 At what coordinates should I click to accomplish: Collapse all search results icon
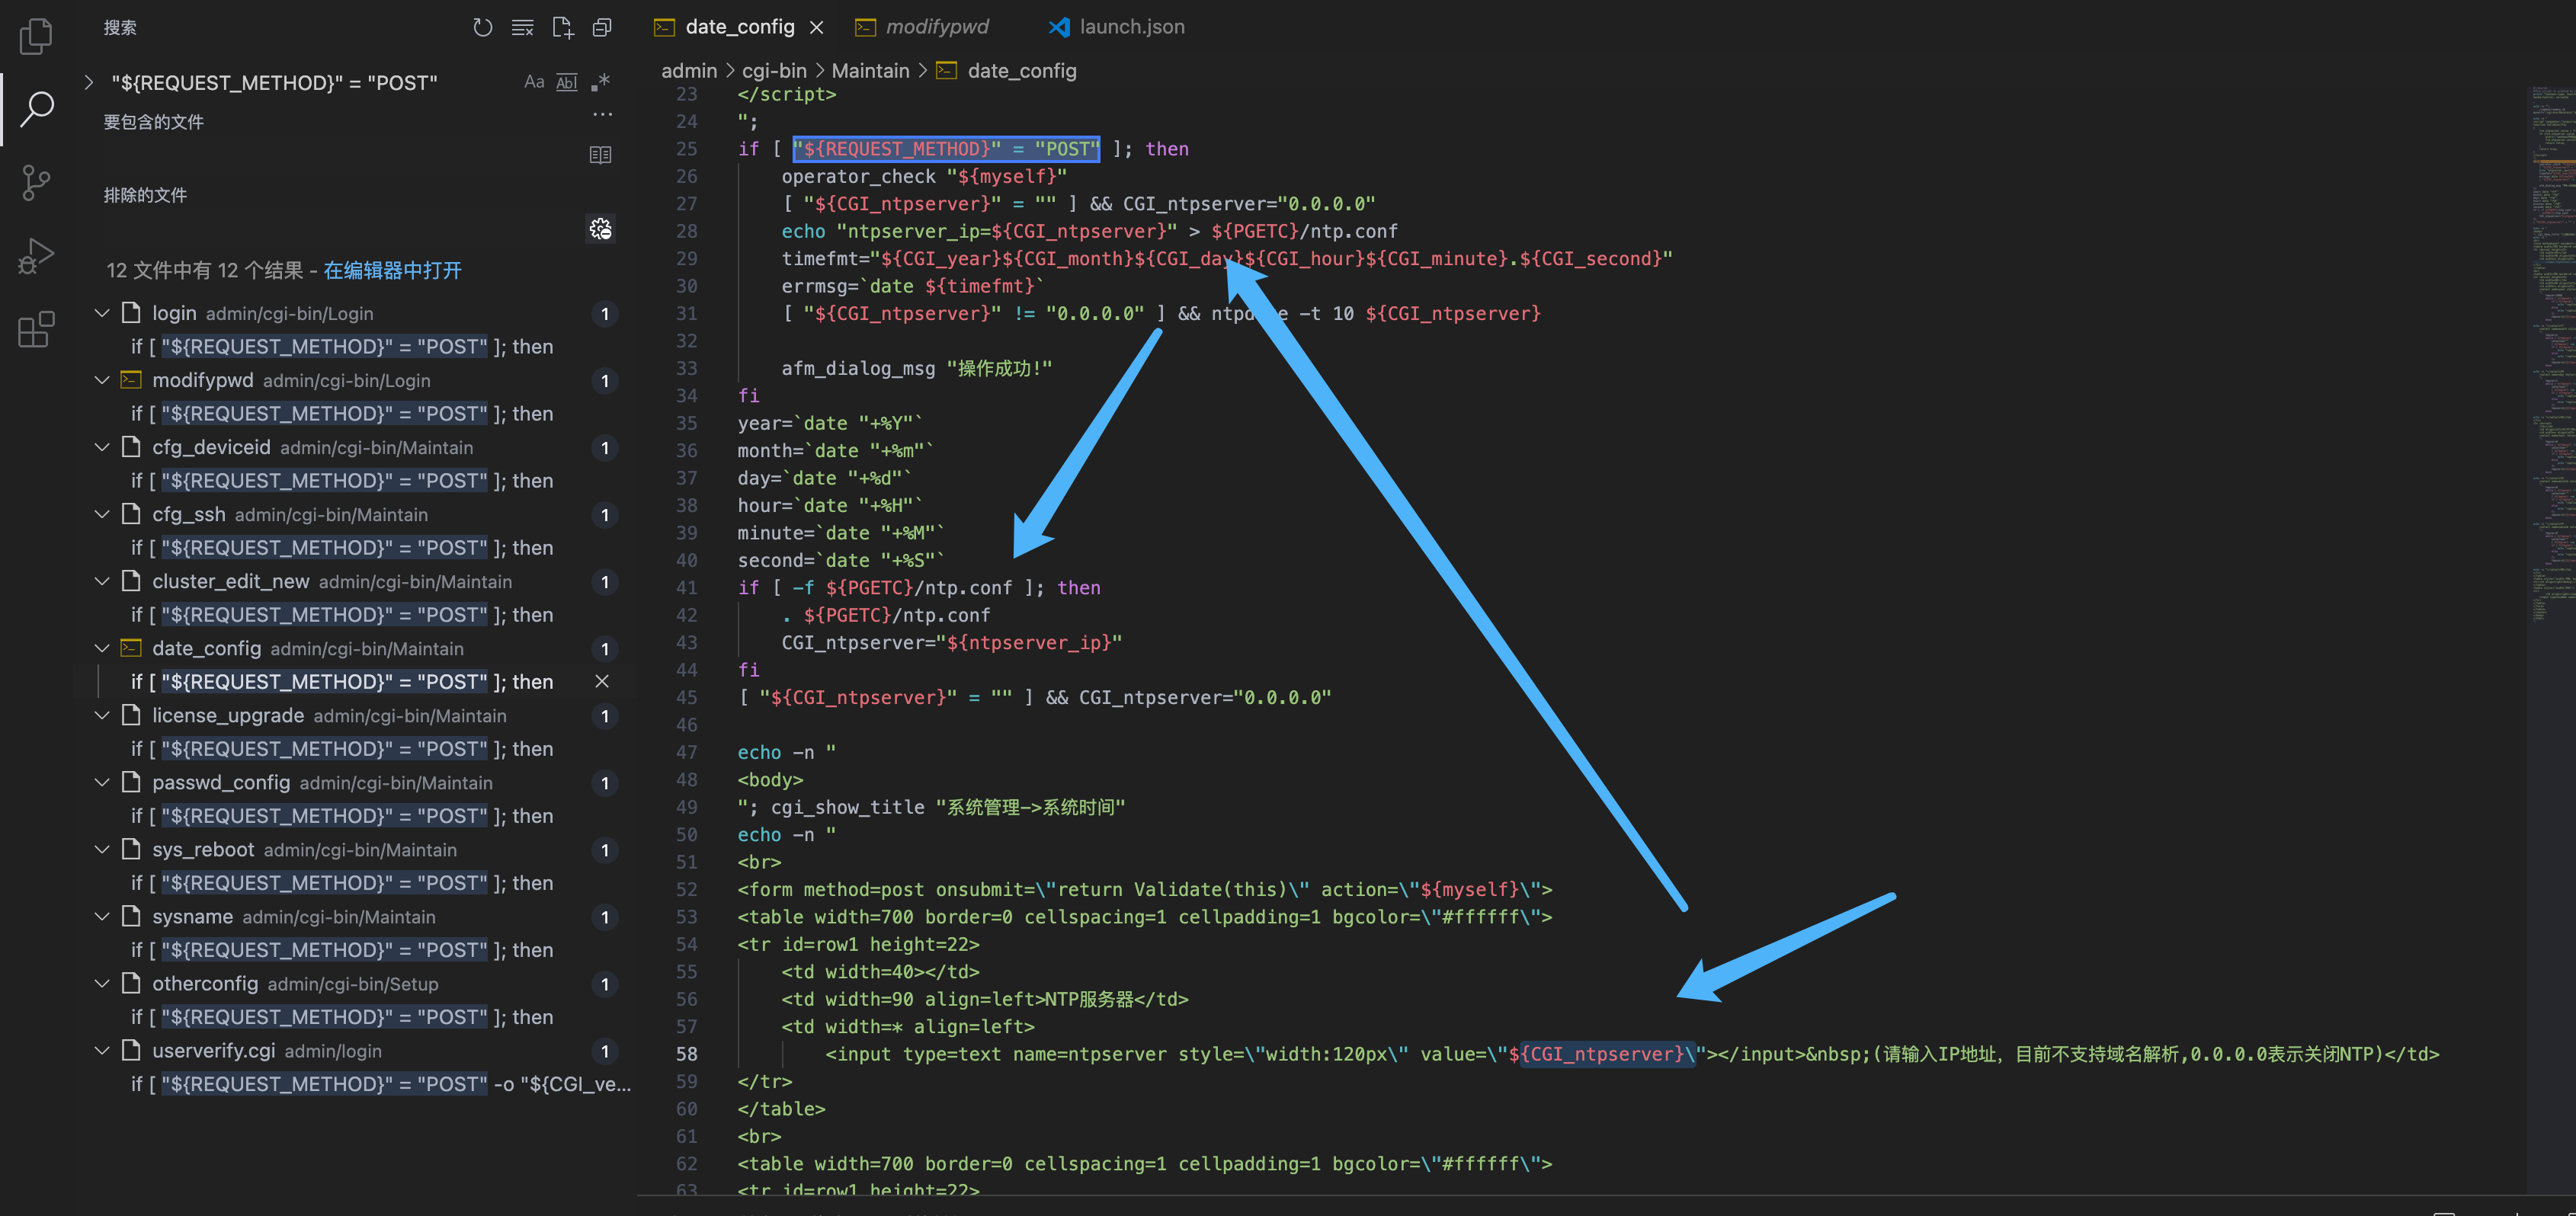[x=602, y=27]
